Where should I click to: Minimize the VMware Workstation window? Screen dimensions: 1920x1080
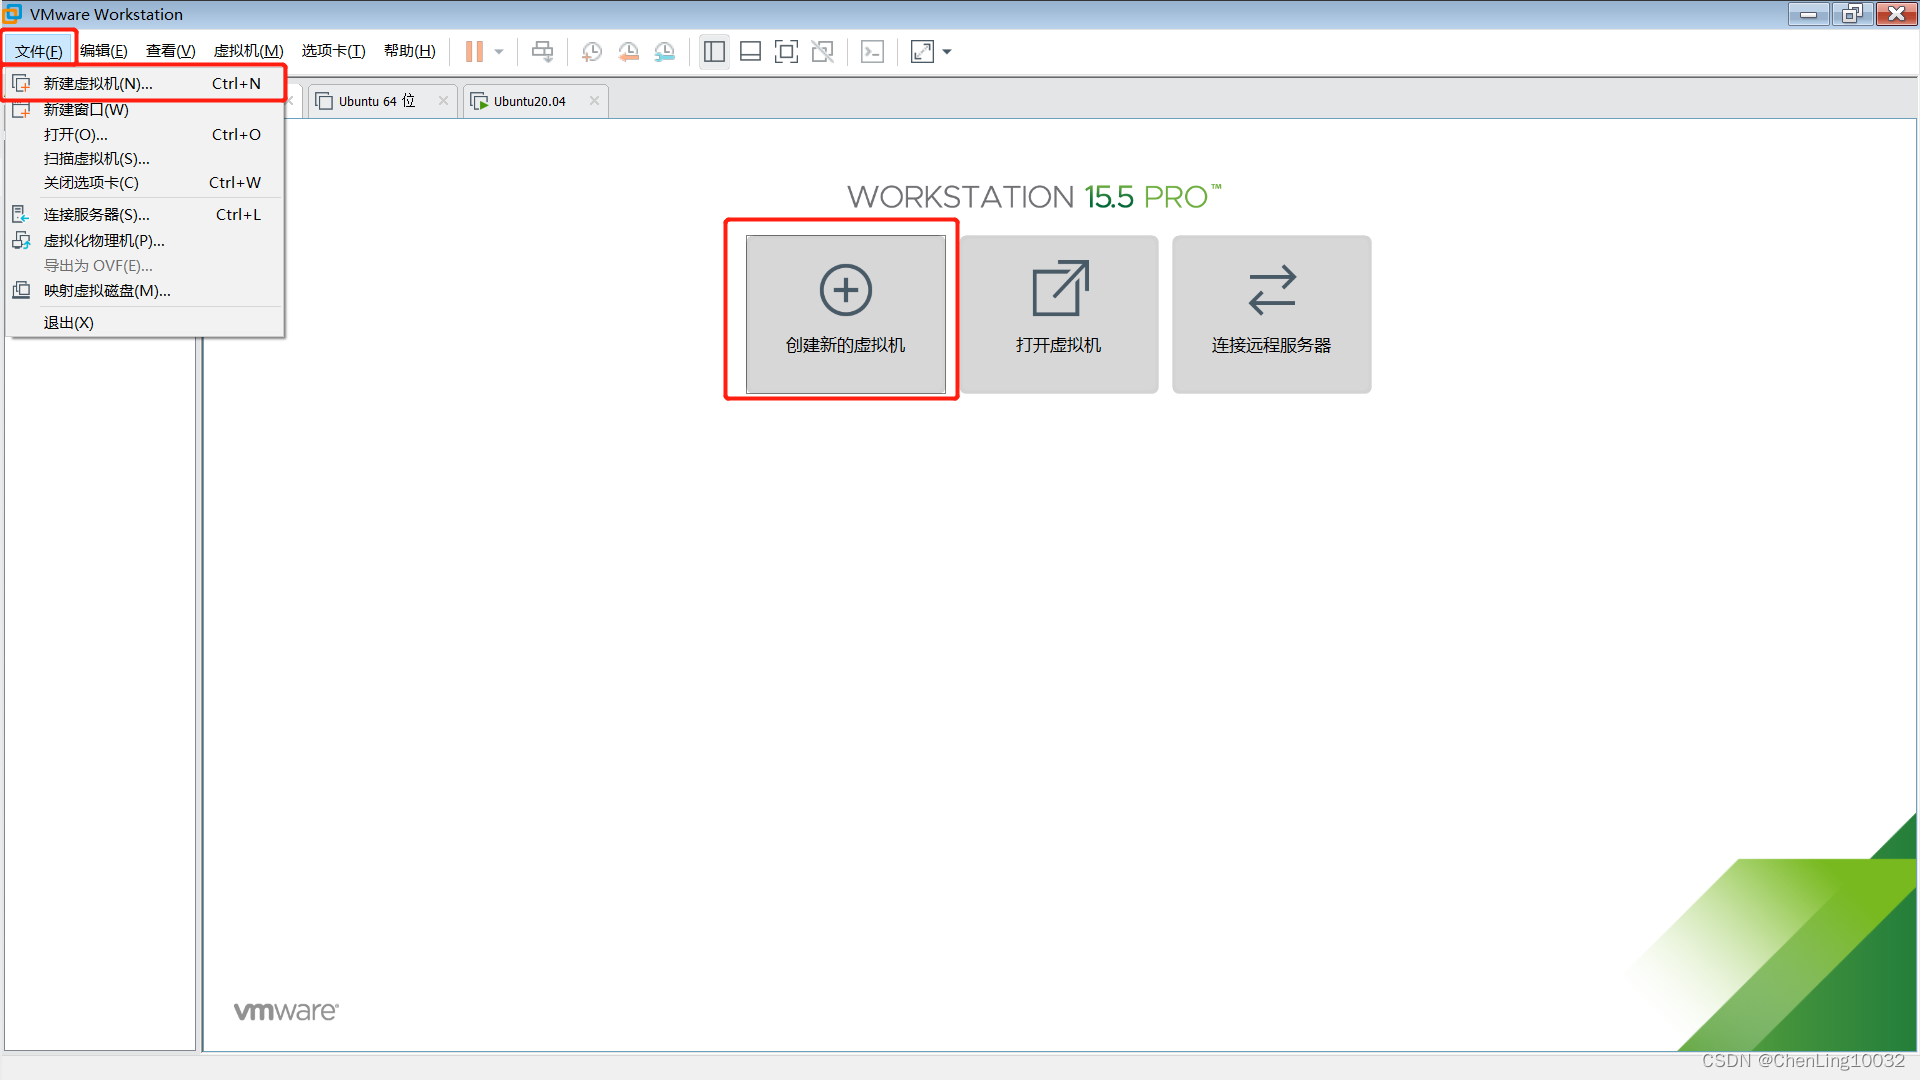pyautogui.click(x=1809, y=13)
